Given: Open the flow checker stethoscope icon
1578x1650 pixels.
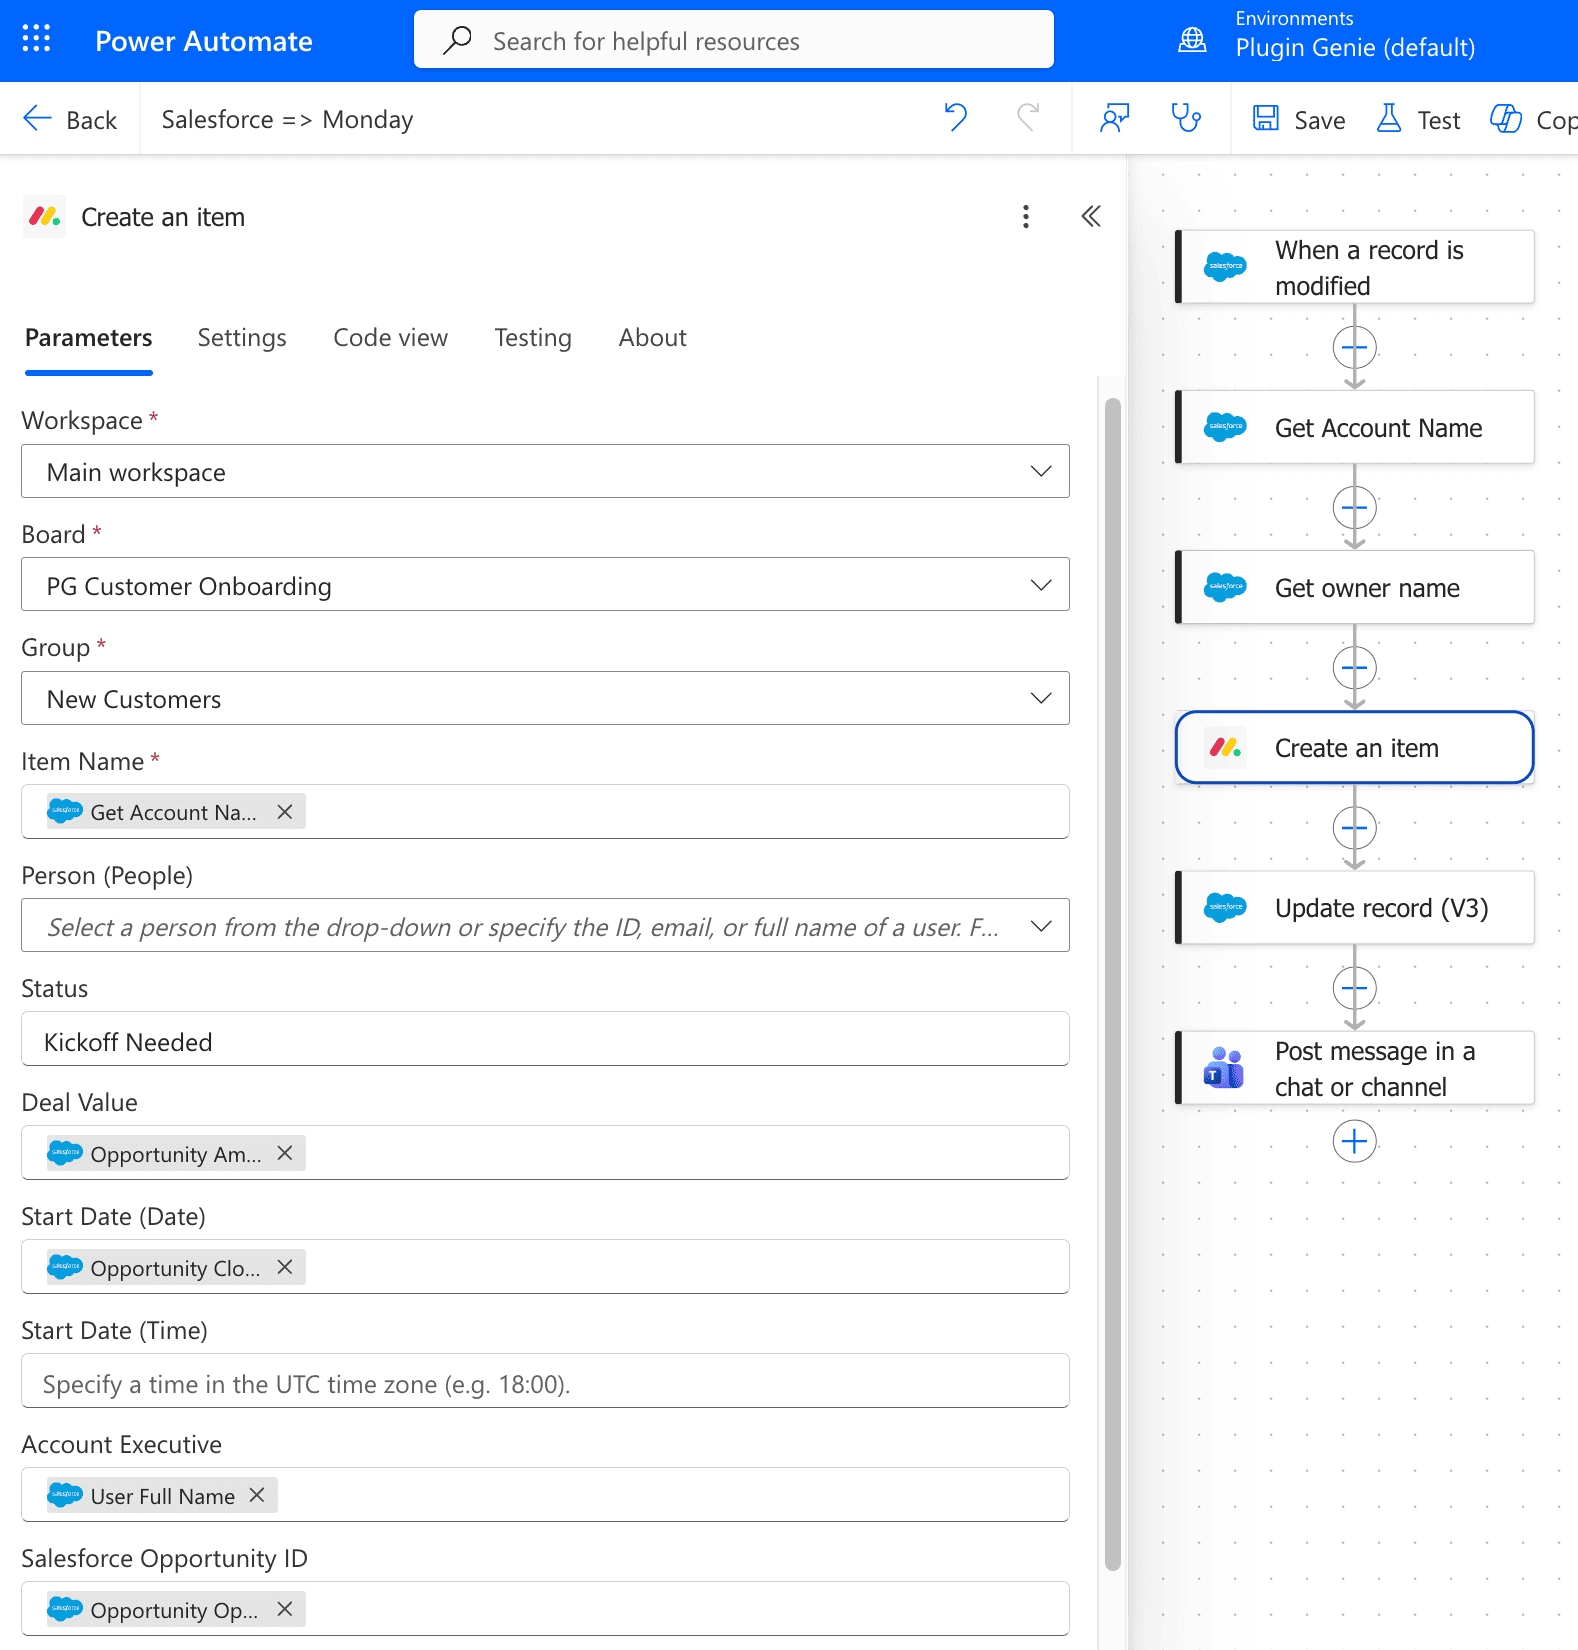Looking at the screenshot, I should pyautogui.click(x=1186, y=118).
